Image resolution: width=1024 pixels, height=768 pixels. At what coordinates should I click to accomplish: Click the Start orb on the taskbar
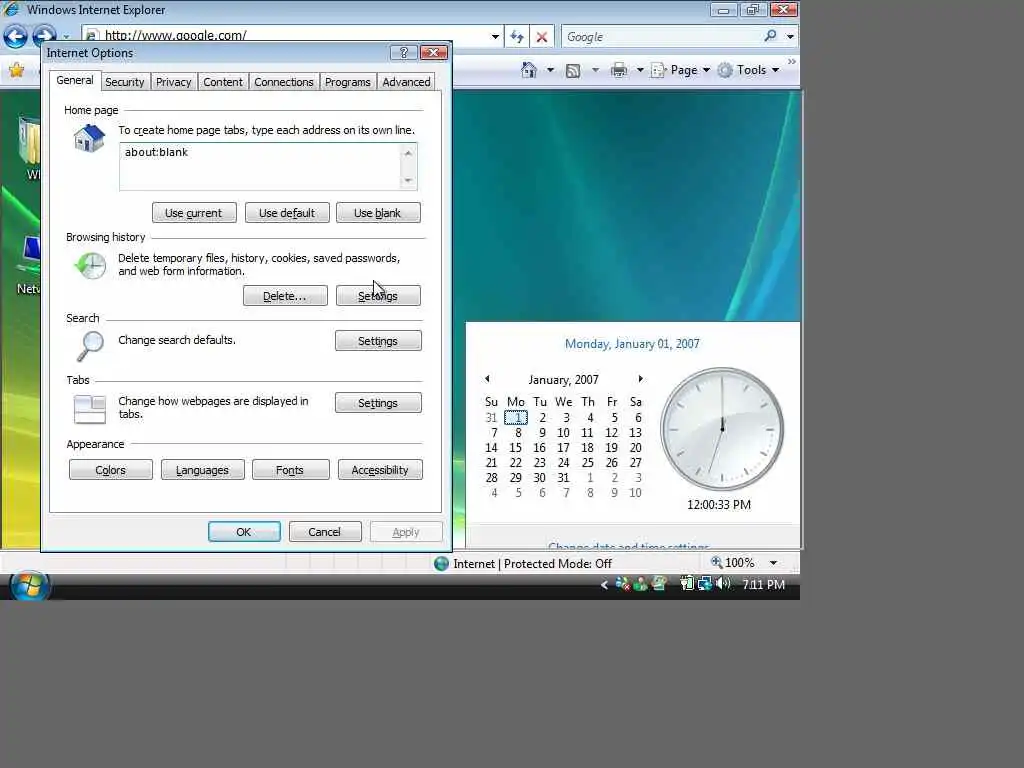coord(29,585)
